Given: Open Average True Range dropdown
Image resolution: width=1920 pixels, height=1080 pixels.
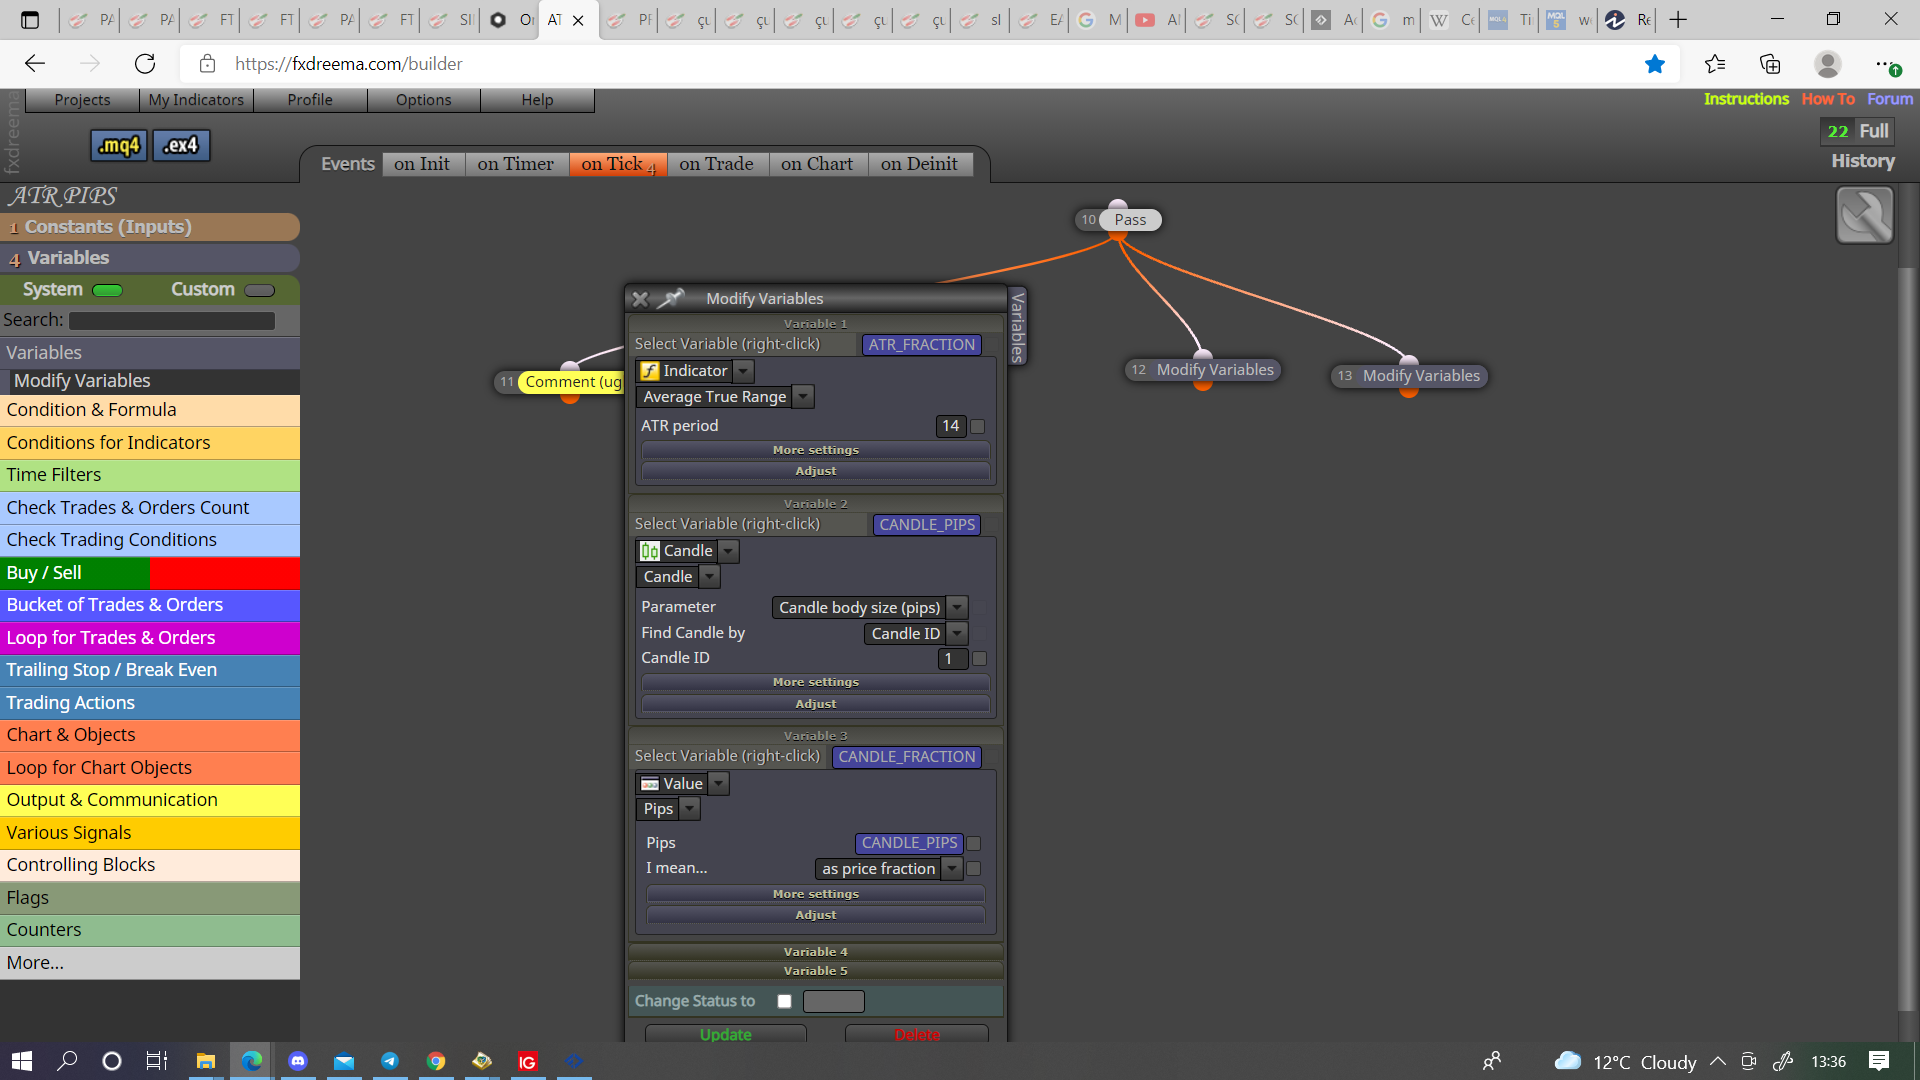Looking at the screenshot, I should (803, 397).
